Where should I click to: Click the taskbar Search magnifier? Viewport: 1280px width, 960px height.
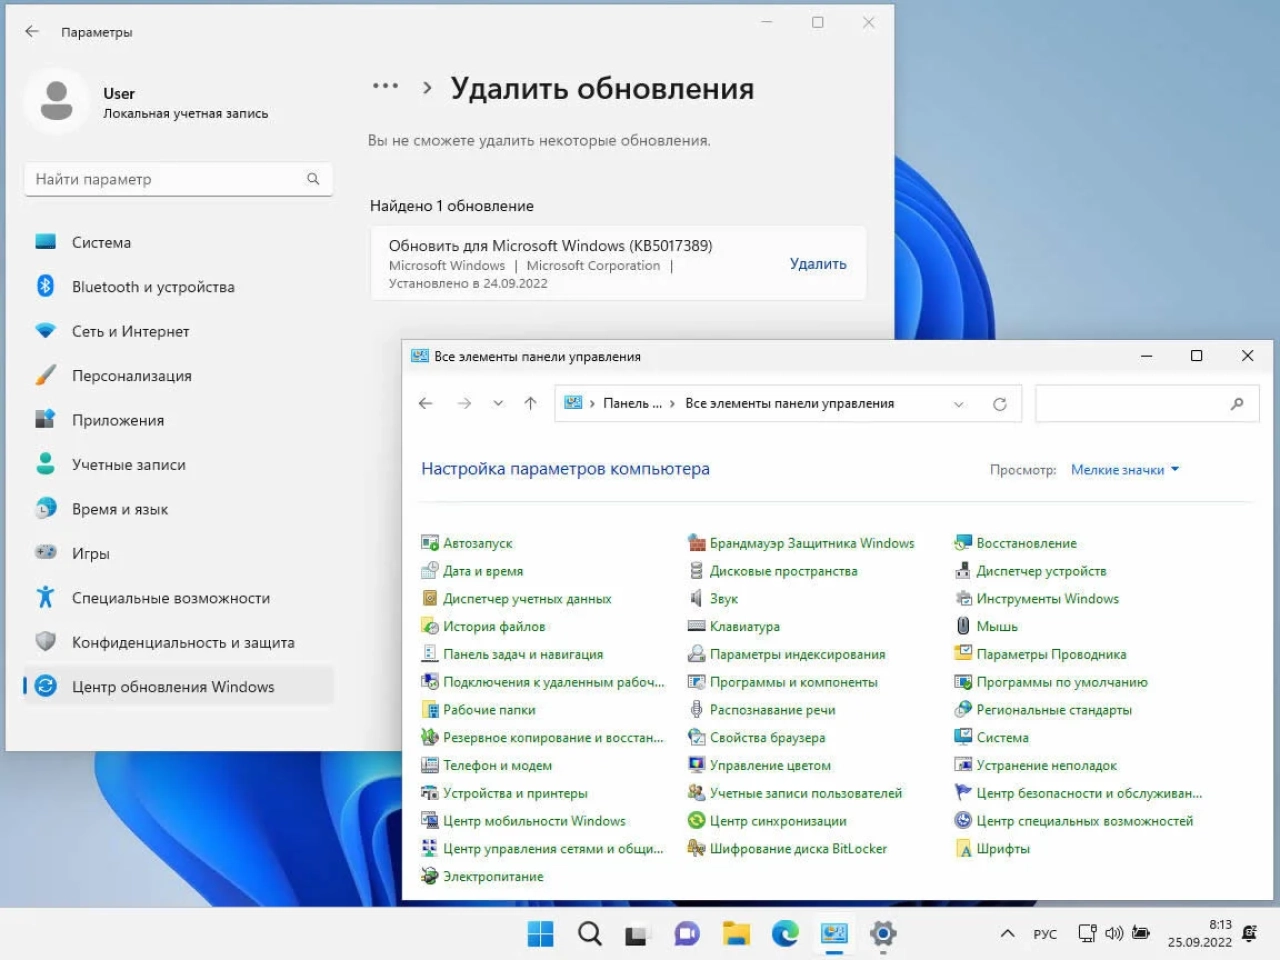coord(589,934)
